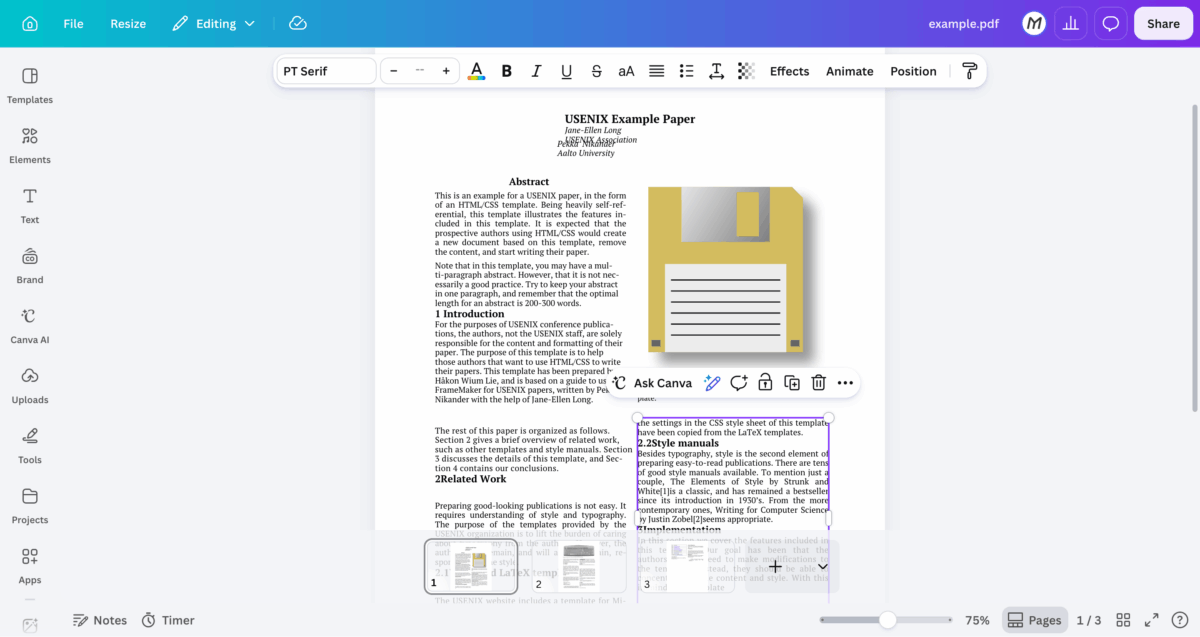1200x637 pixels.
Task: Toggle bulleted list formatting
Action: pyautogui.click(x=687, y=71)
